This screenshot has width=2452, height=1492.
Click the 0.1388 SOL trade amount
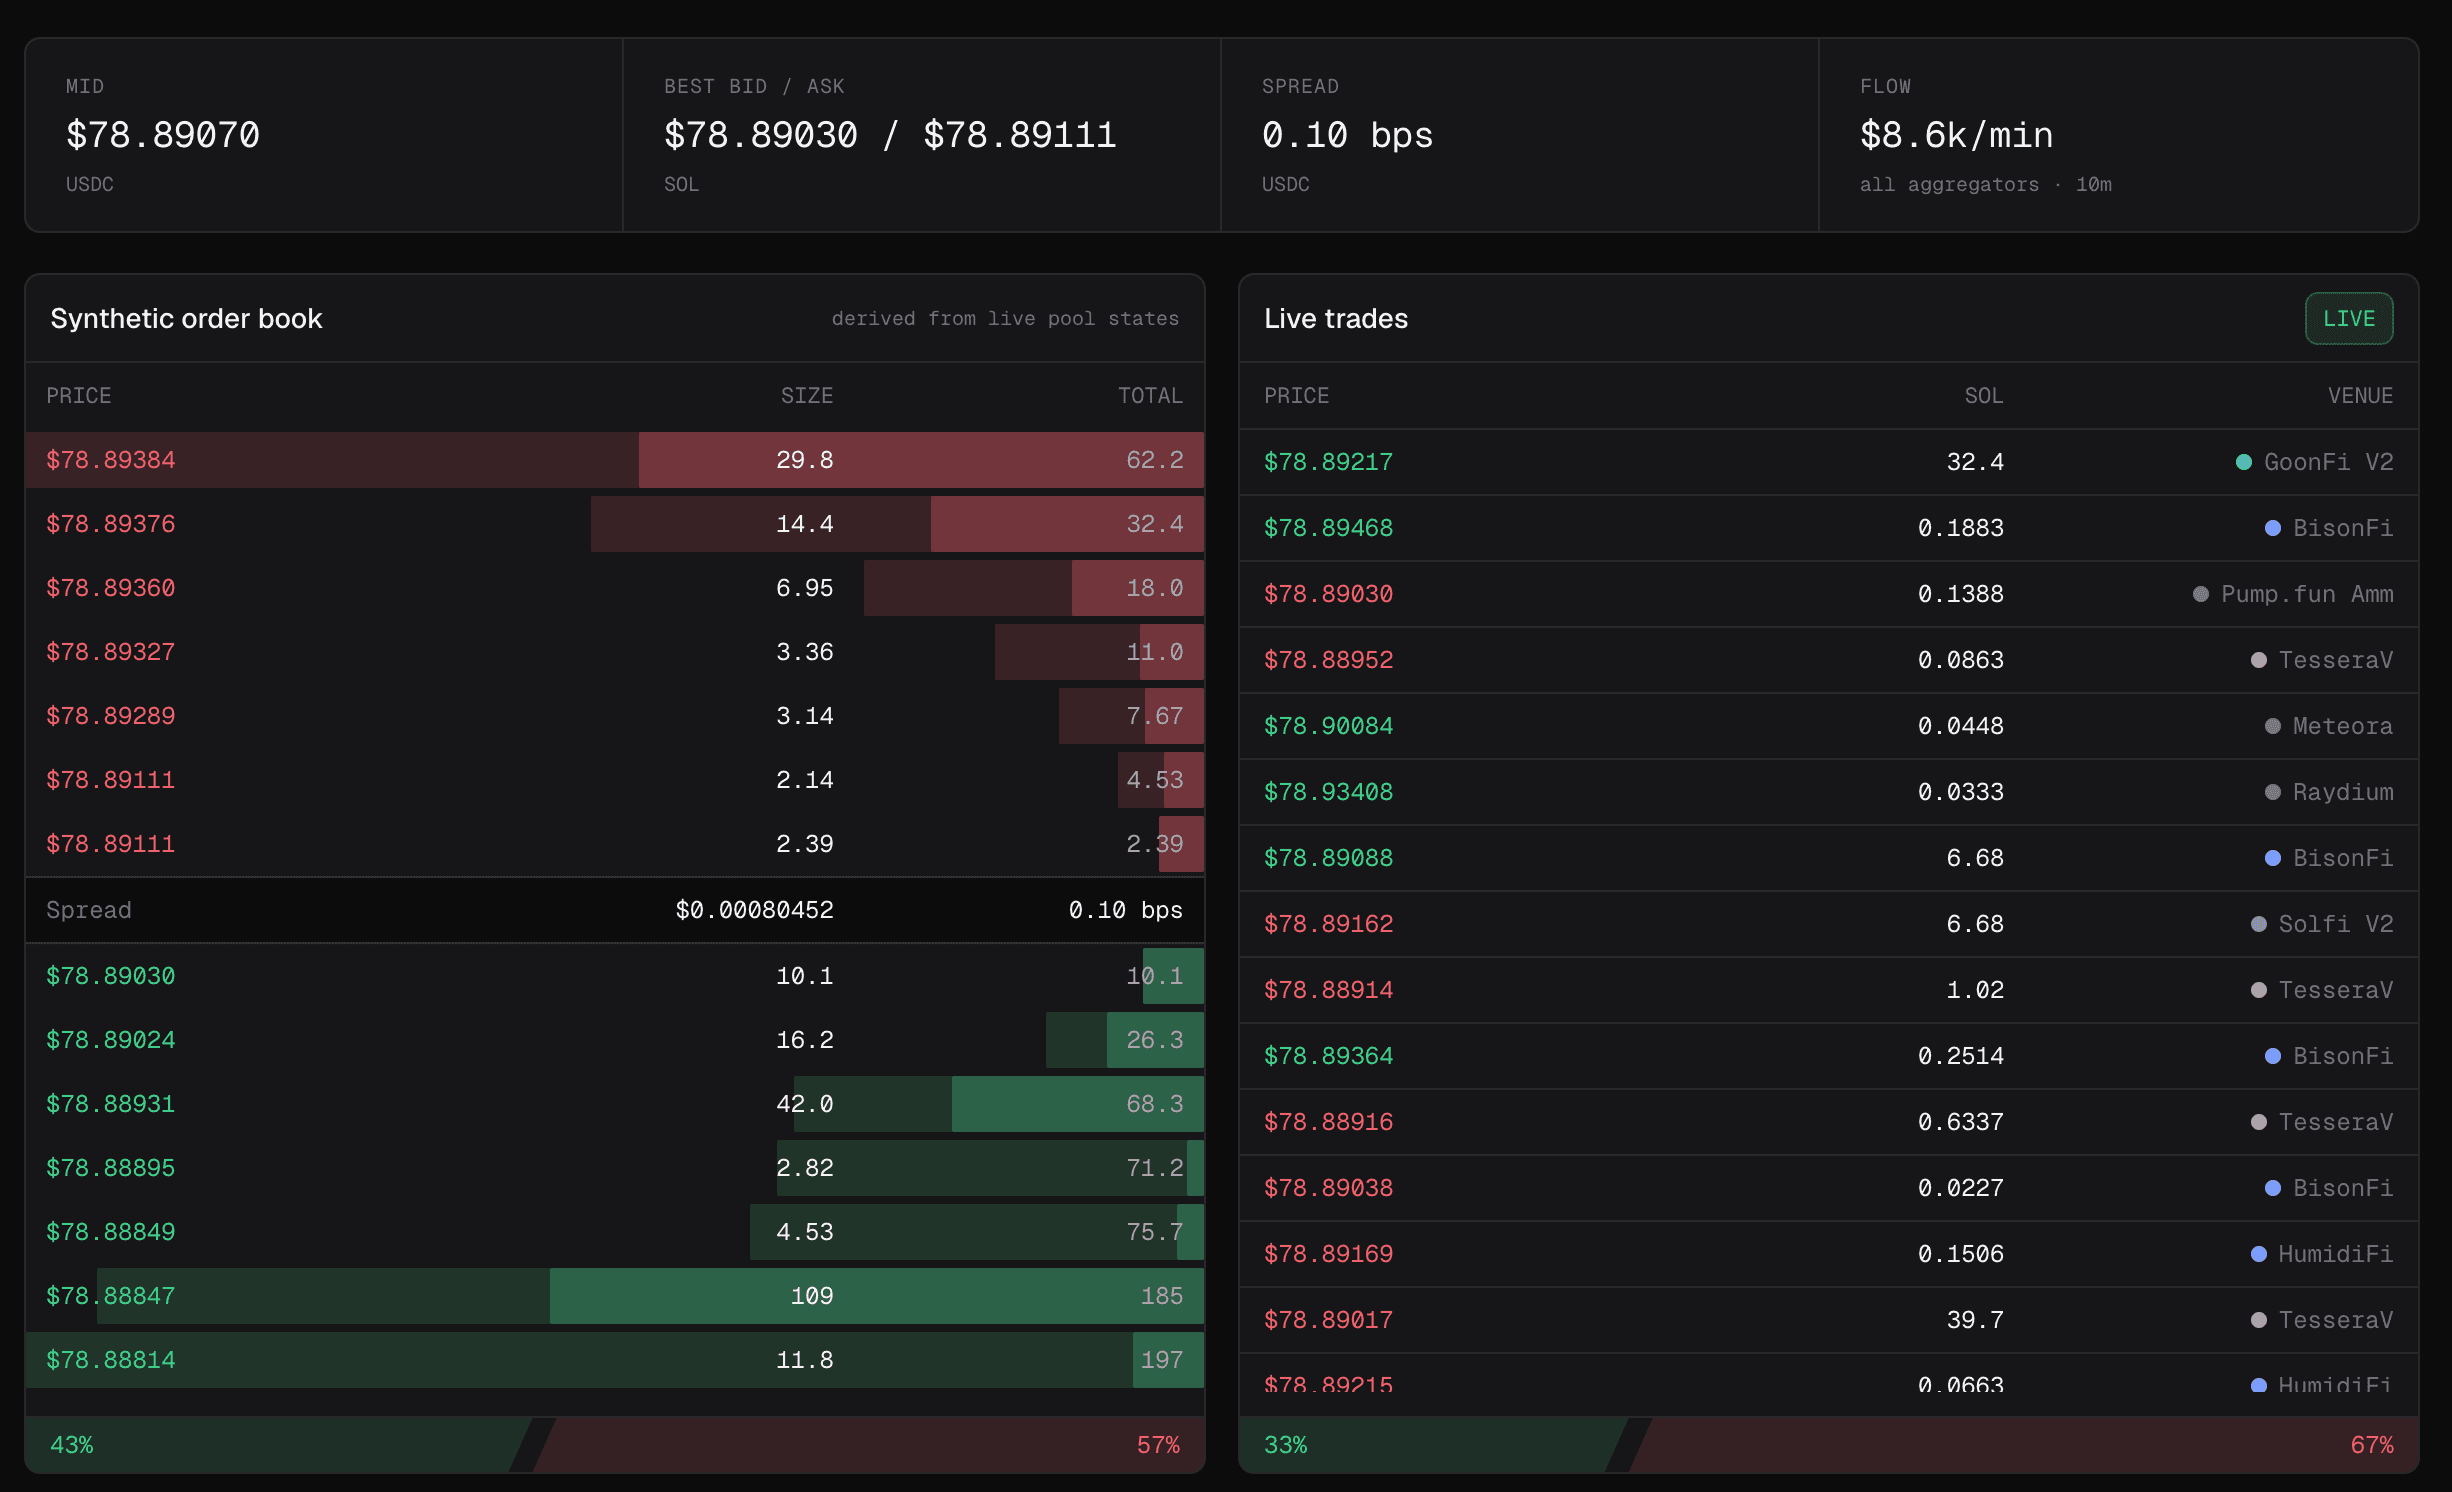pyautogui.click(x=1961, y=594)
